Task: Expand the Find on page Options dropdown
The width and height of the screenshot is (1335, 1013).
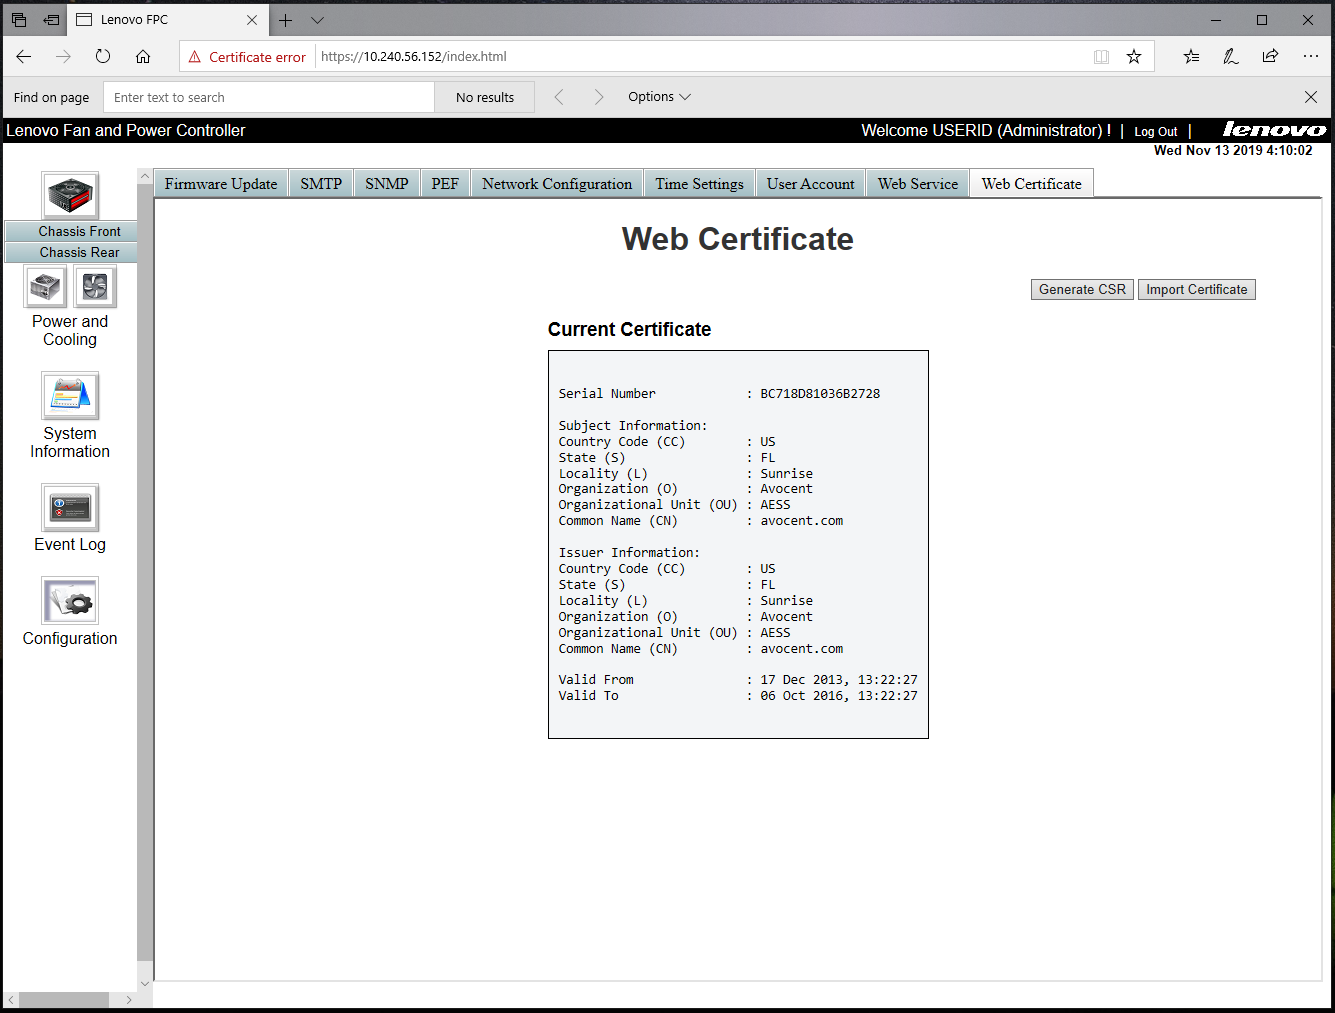Action: click(659, 97)
